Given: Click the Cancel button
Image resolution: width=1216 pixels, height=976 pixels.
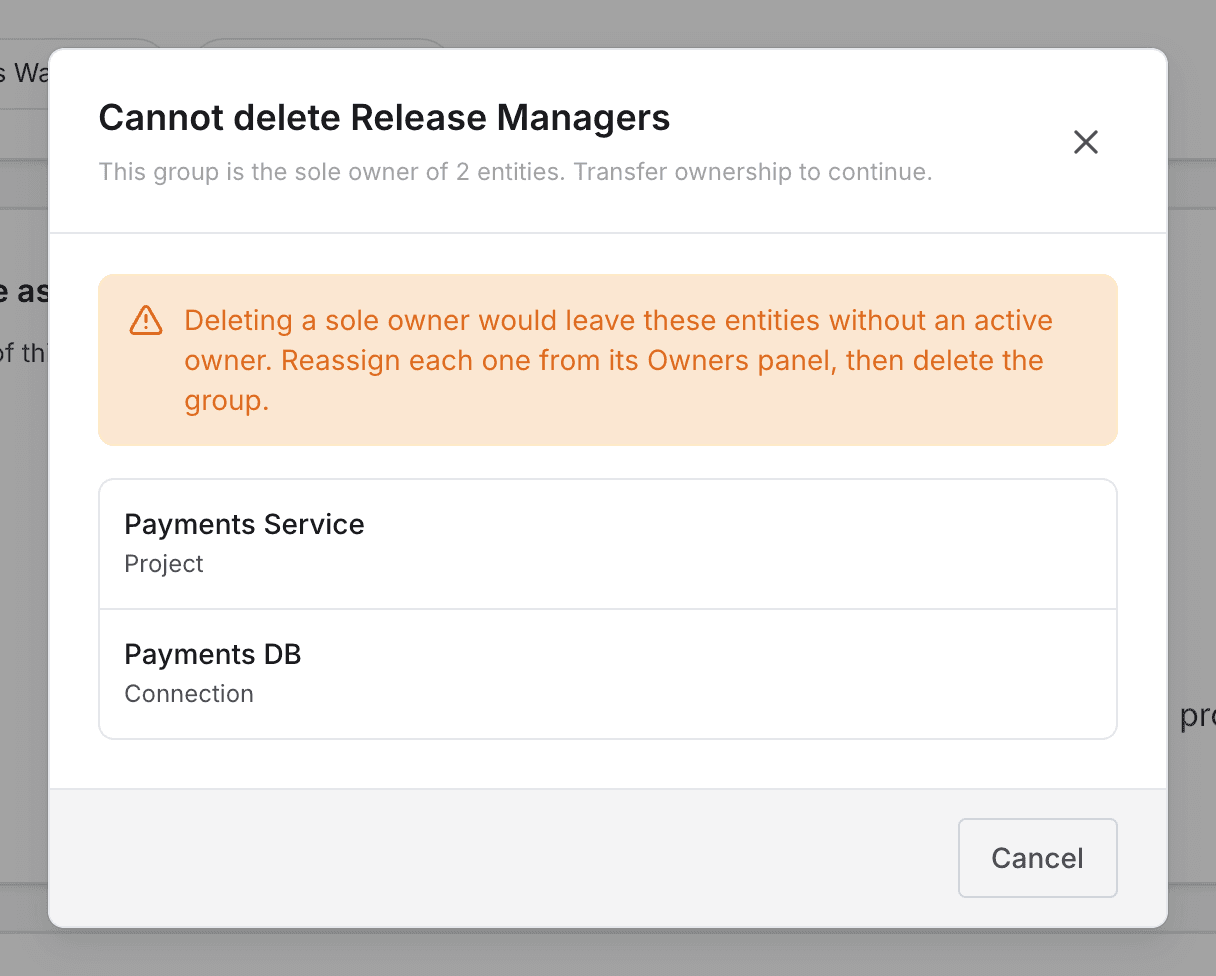Looking at the screenshot, I should pyautogui.click(x=1037, y=858).
